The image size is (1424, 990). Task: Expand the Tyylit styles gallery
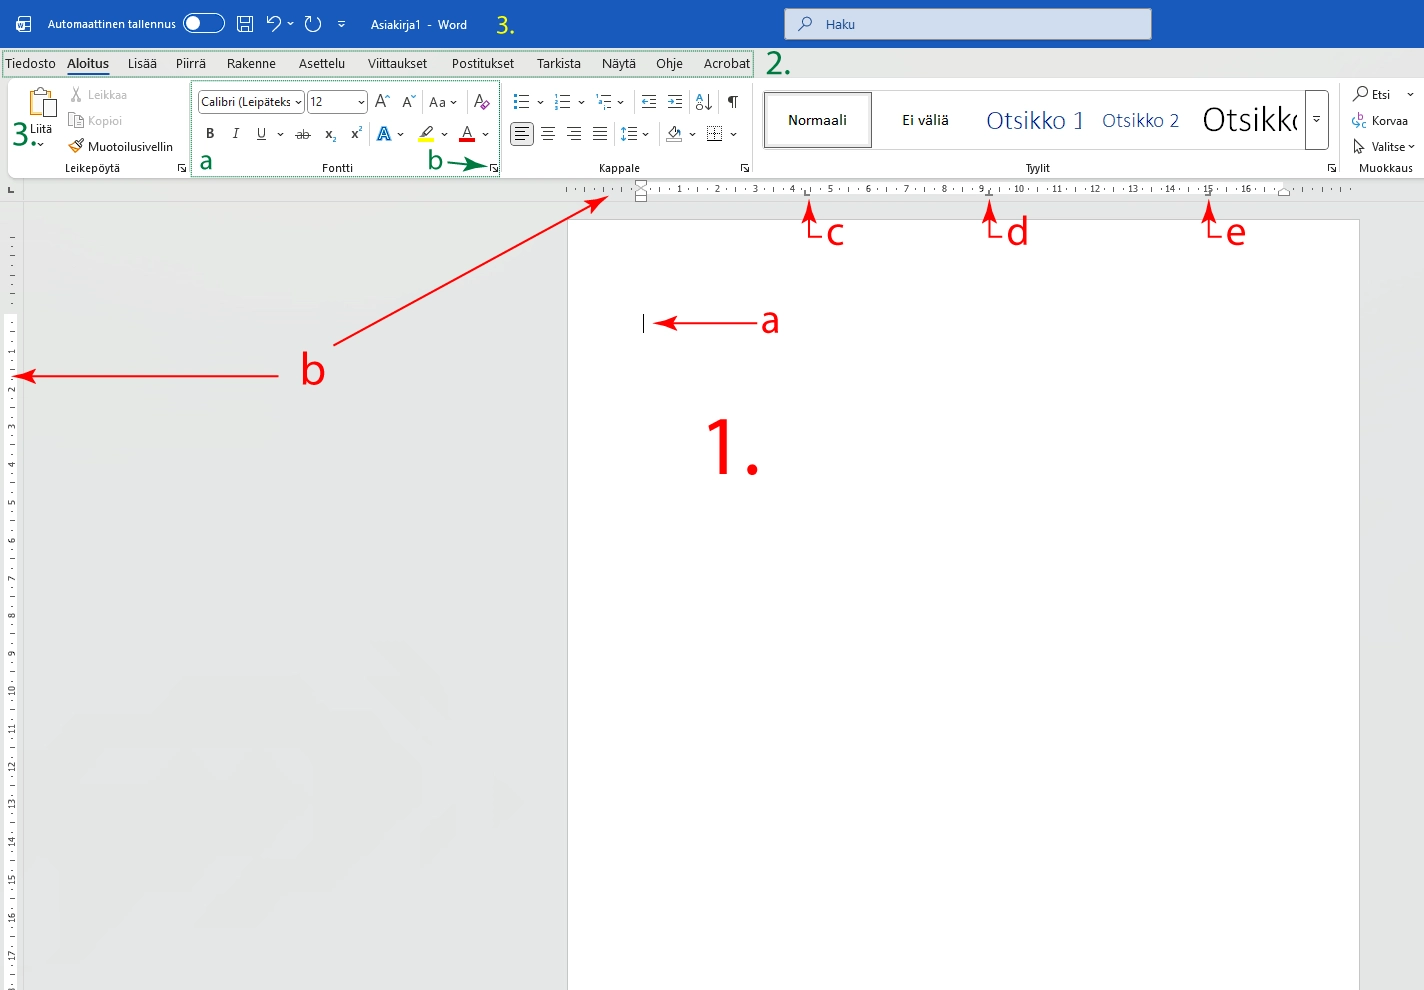click(1317, 120)
